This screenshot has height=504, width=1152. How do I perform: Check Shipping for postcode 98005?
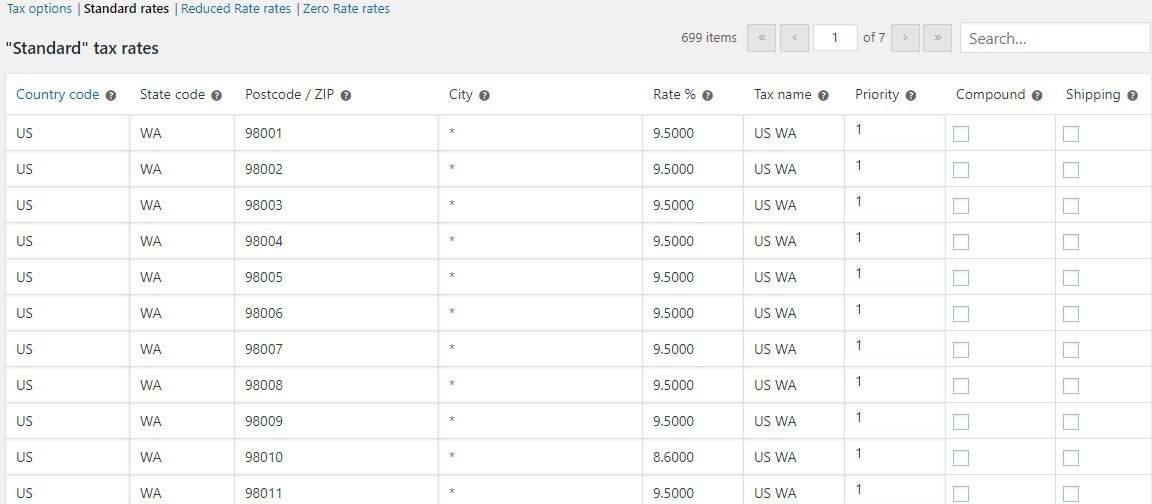click(x=1071, y=278)
